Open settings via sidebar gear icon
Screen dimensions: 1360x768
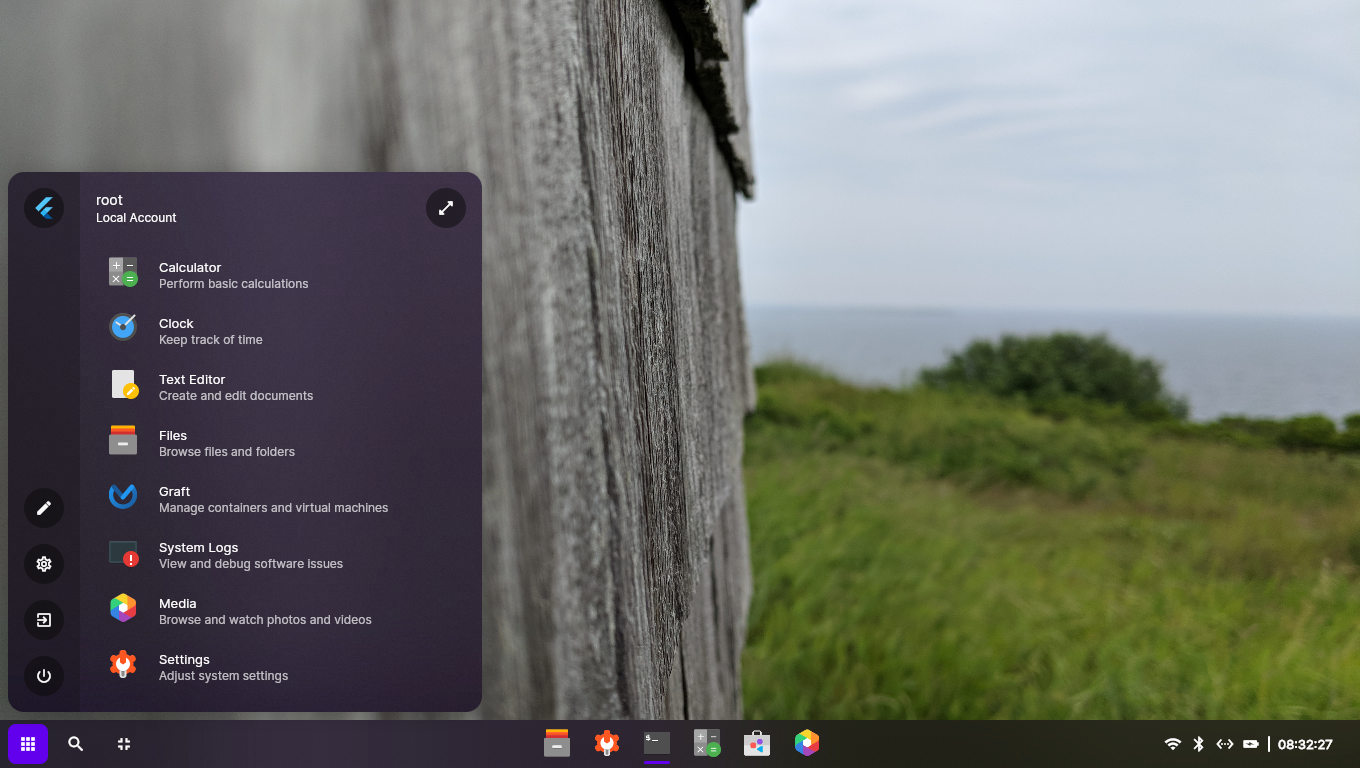click(x=44, y=564)
